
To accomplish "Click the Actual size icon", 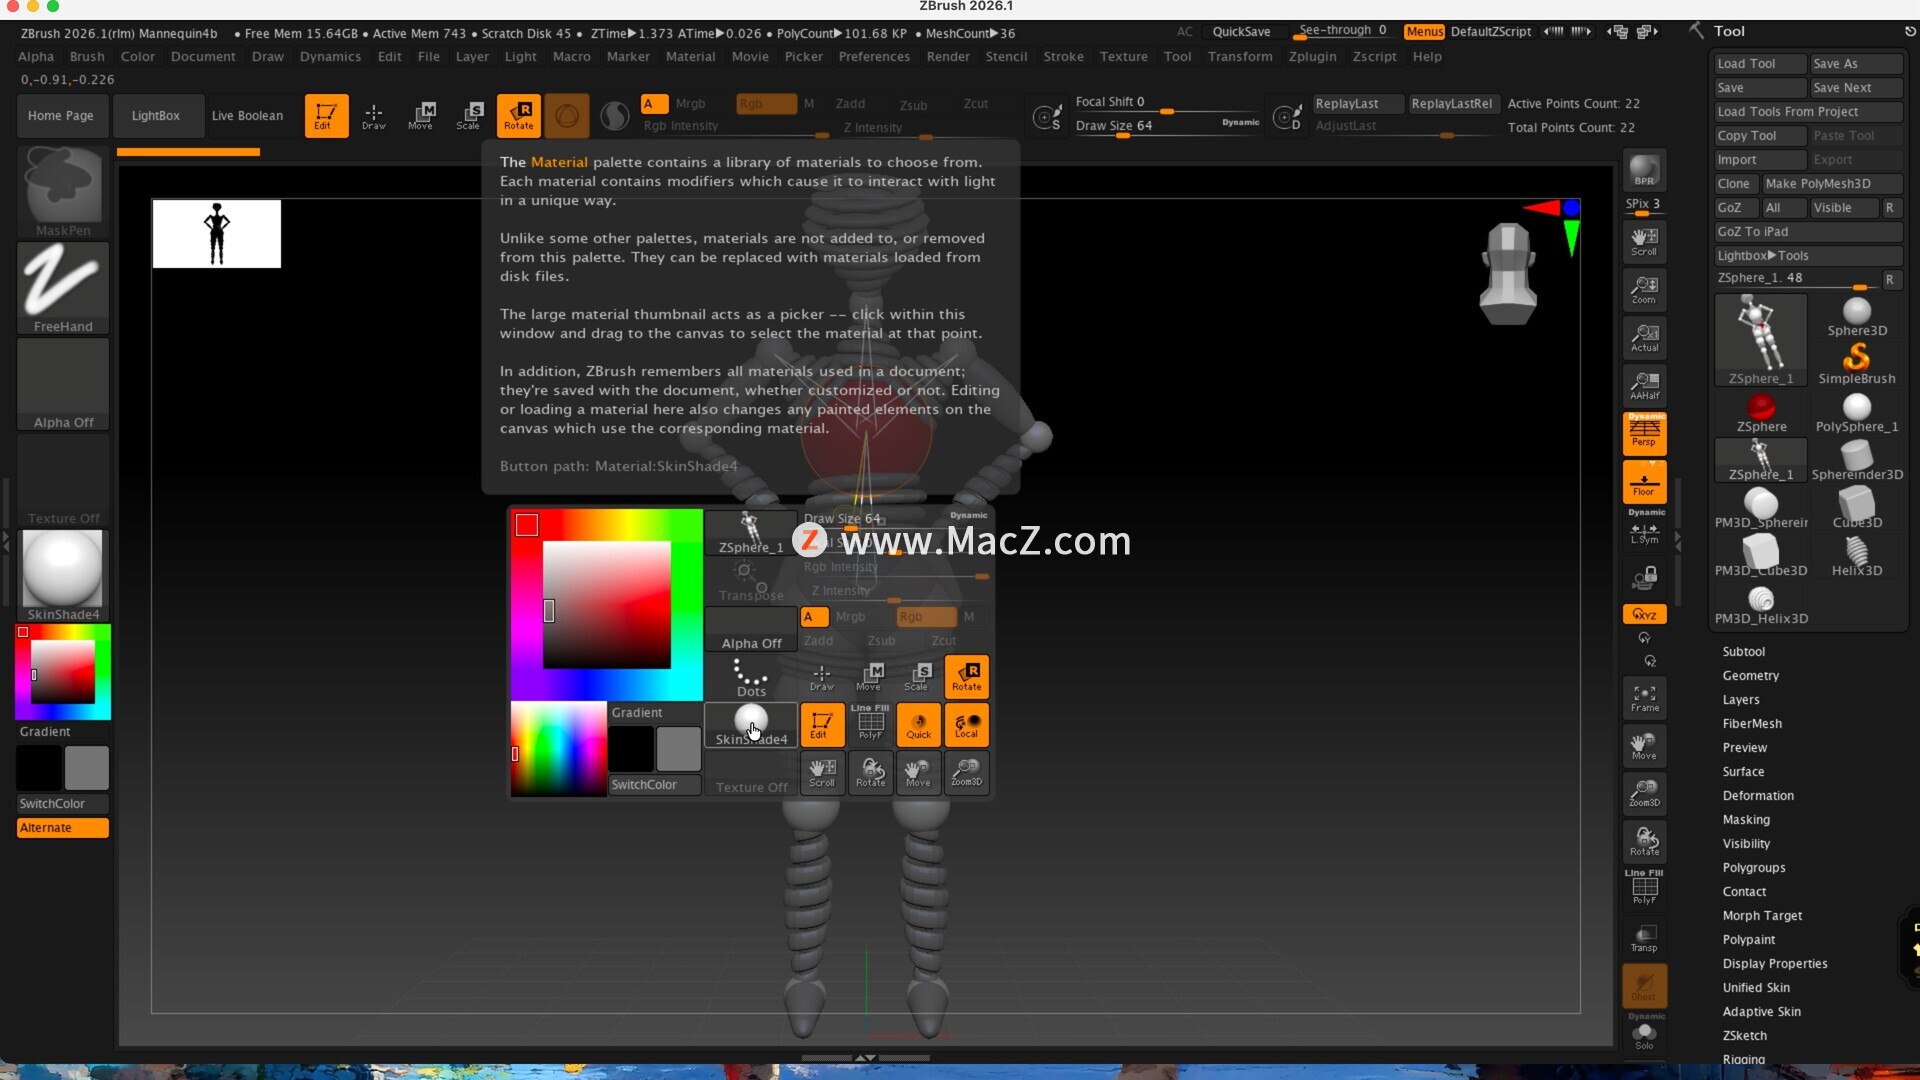I will (x=1644, y=337).
